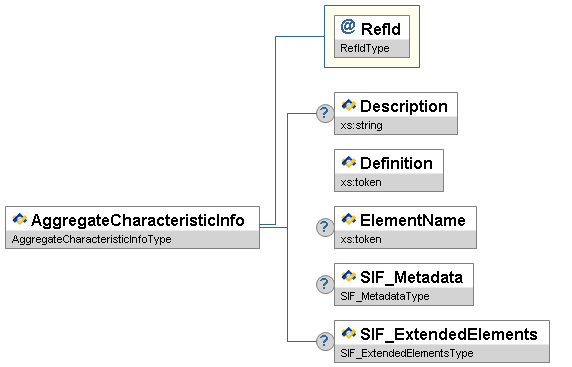This screenshot has height=367, width=572.
Task: Click the element icon beside SIF_Metadata
Action: tap(348, 276)
